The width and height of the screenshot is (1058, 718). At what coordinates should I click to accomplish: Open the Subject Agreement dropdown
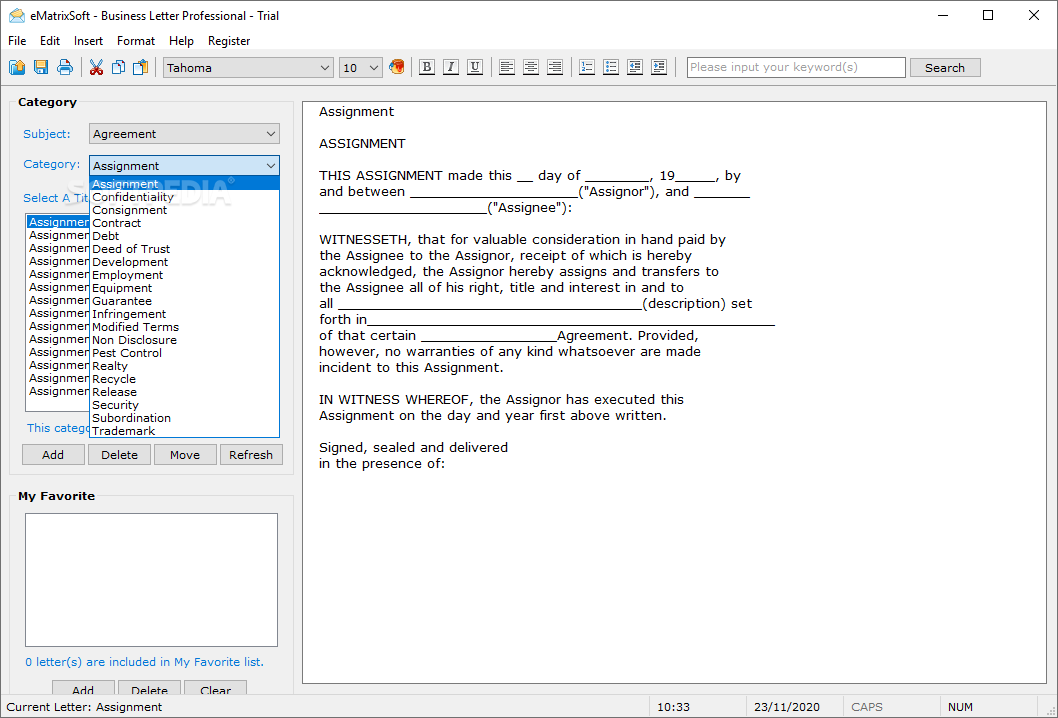[184, 134]
